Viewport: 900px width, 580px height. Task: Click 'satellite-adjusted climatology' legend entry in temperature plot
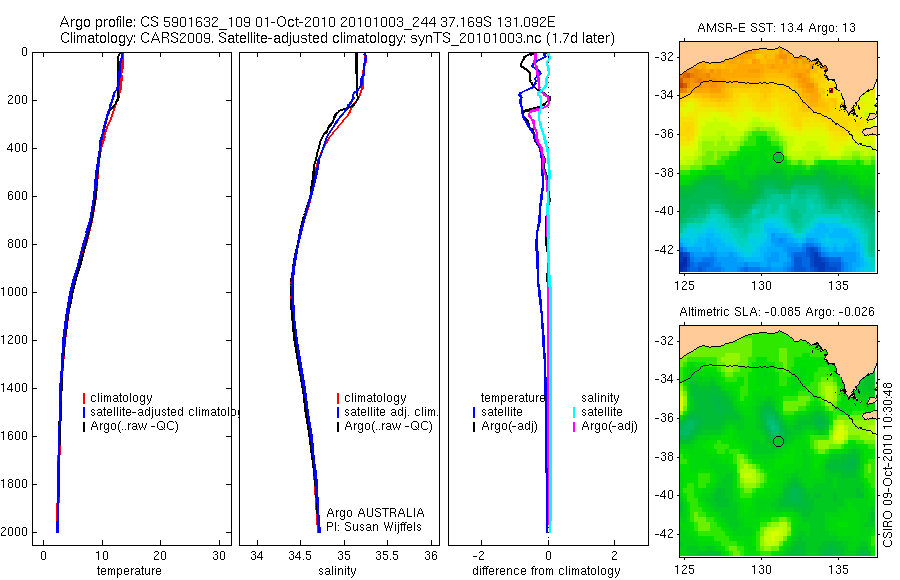click(x=165, y=412)
